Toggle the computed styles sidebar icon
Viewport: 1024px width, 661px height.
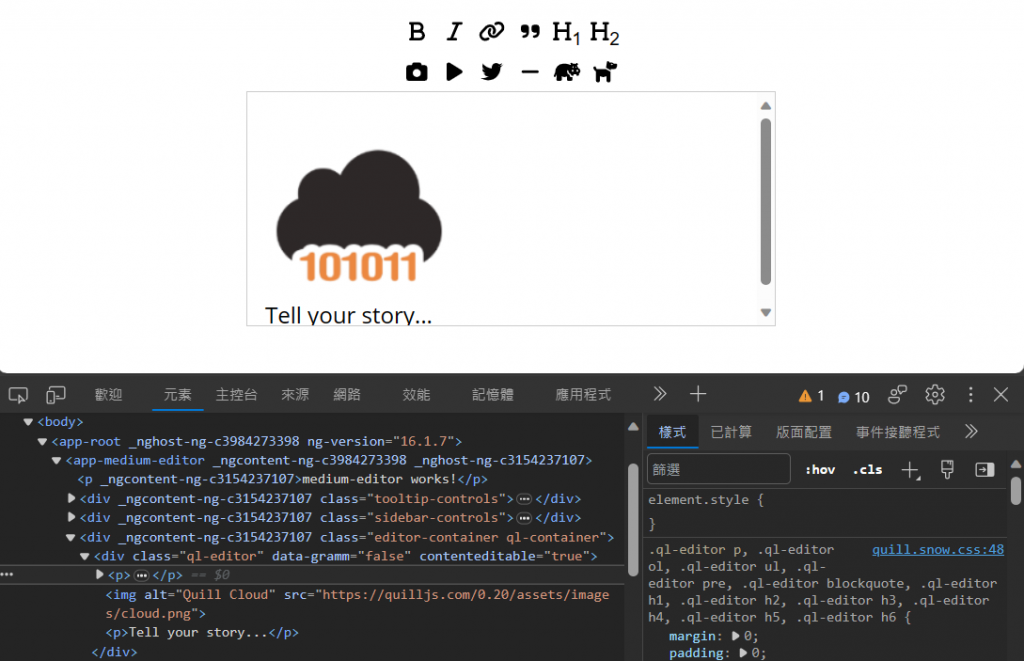tap(984, 470)
